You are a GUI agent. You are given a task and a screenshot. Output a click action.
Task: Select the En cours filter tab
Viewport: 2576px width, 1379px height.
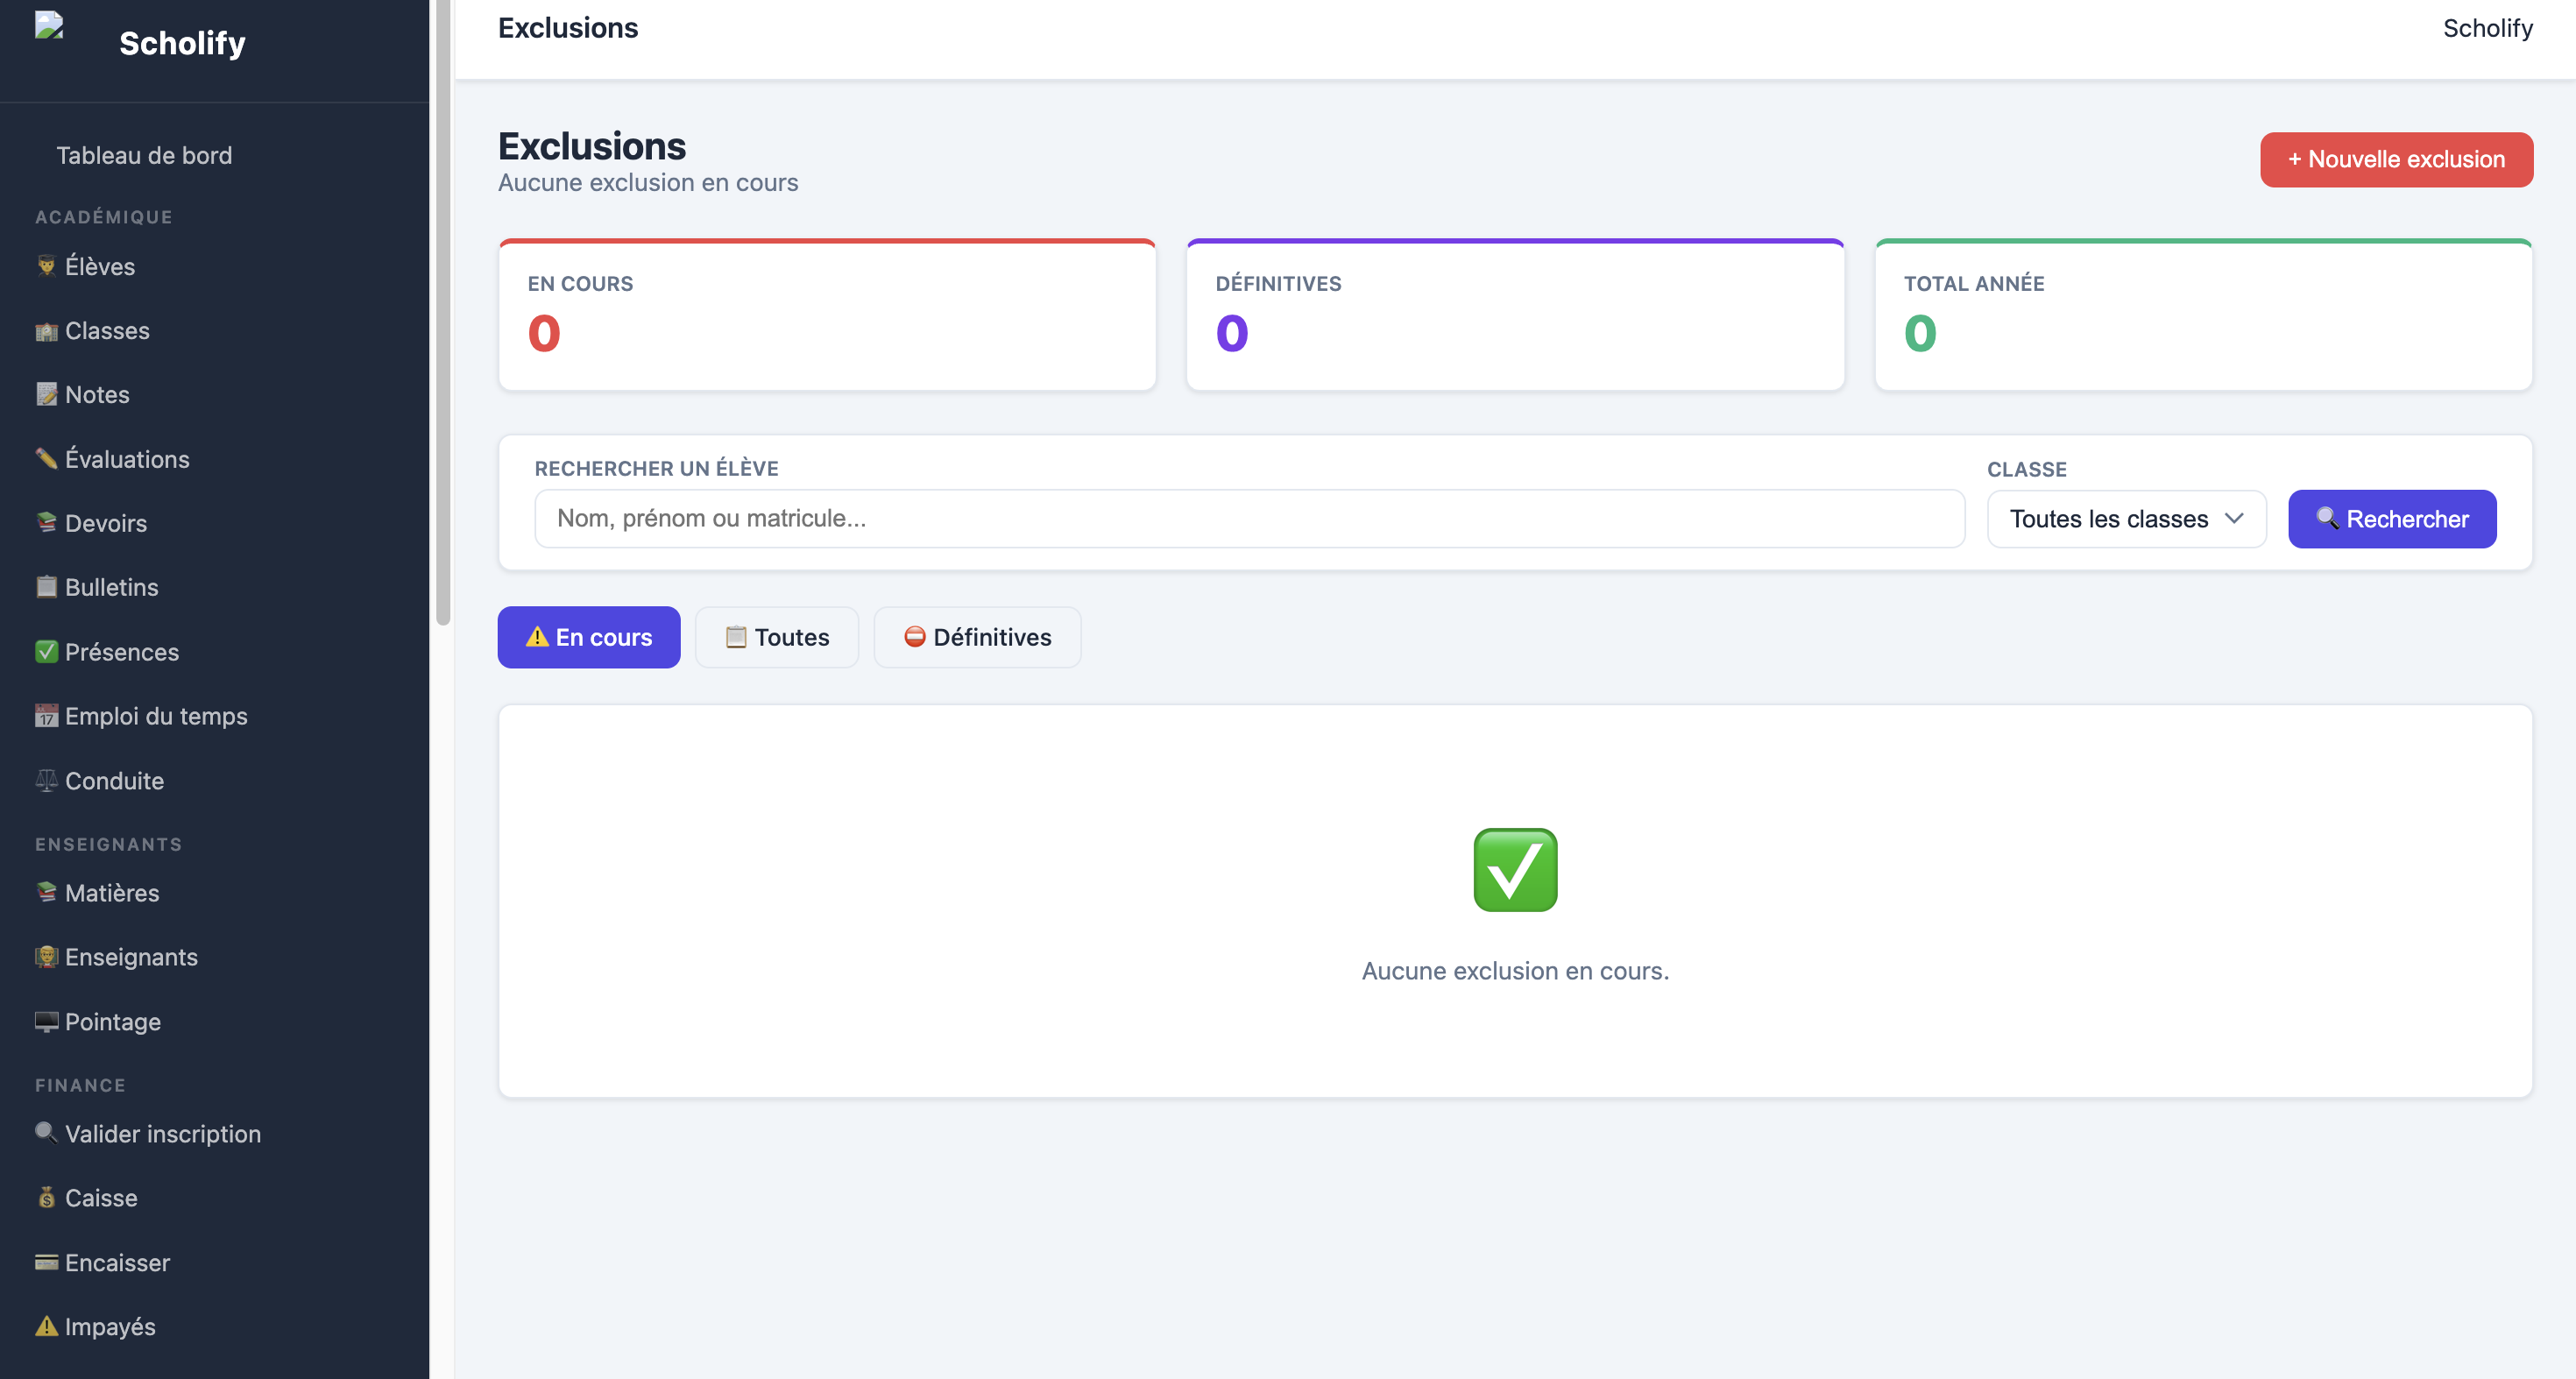589,637
